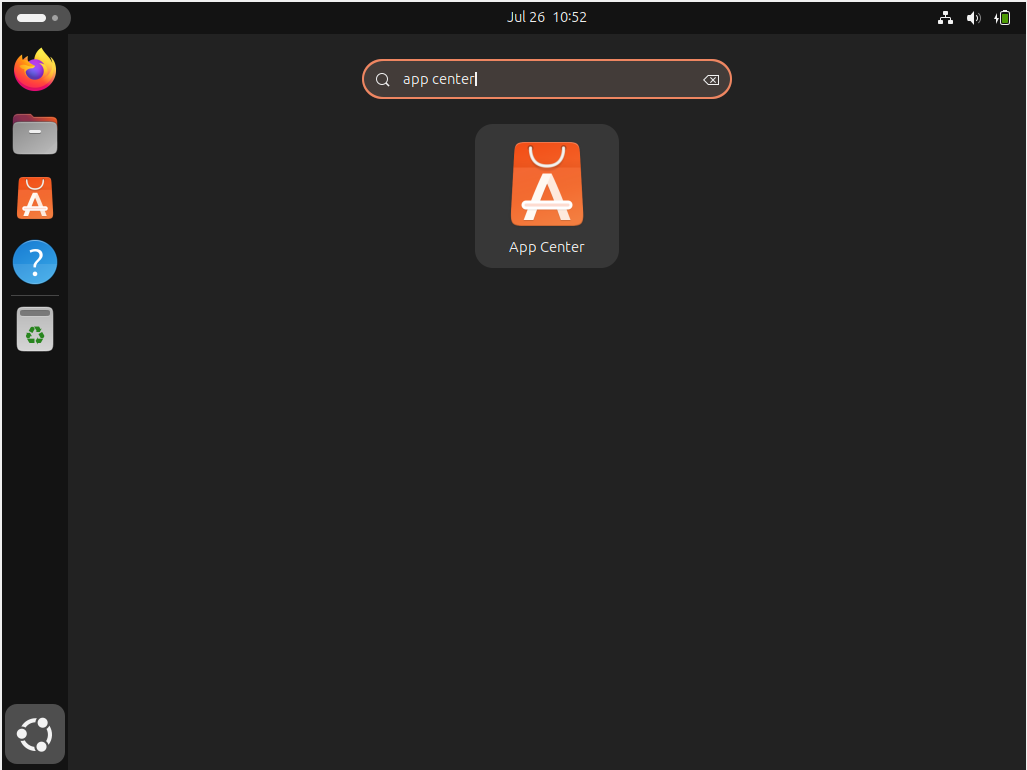Screen dimensions: 1027x770
Task: Click the Show Apps Ubuntu grid icon
Action: 34,733
